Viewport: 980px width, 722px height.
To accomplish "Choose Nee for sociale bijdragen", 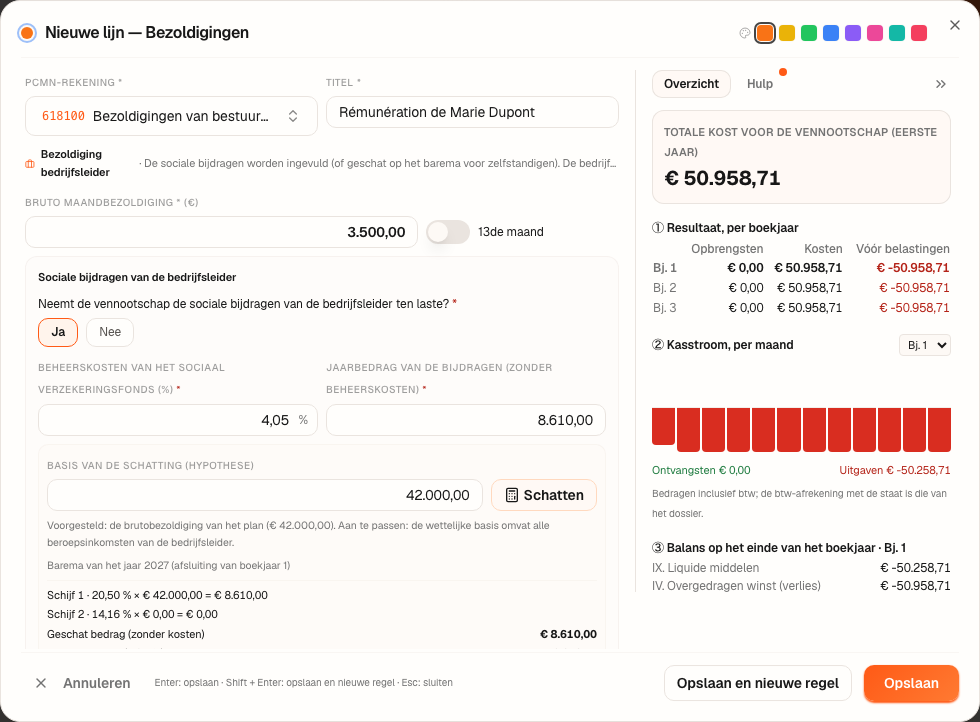I will [110, 332].
